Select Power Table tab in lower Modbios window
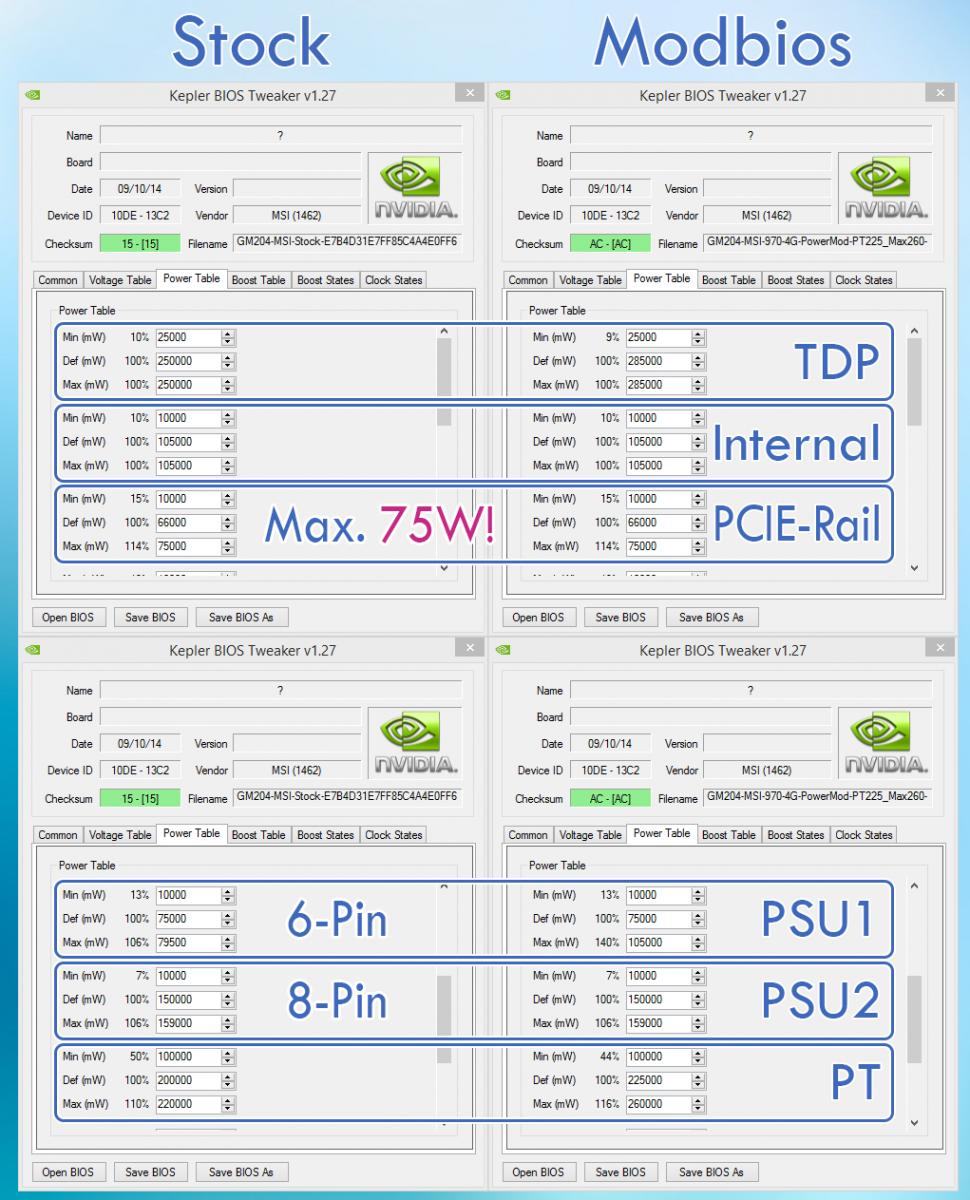Screen dimensions: 970x1200 point(662,834)
